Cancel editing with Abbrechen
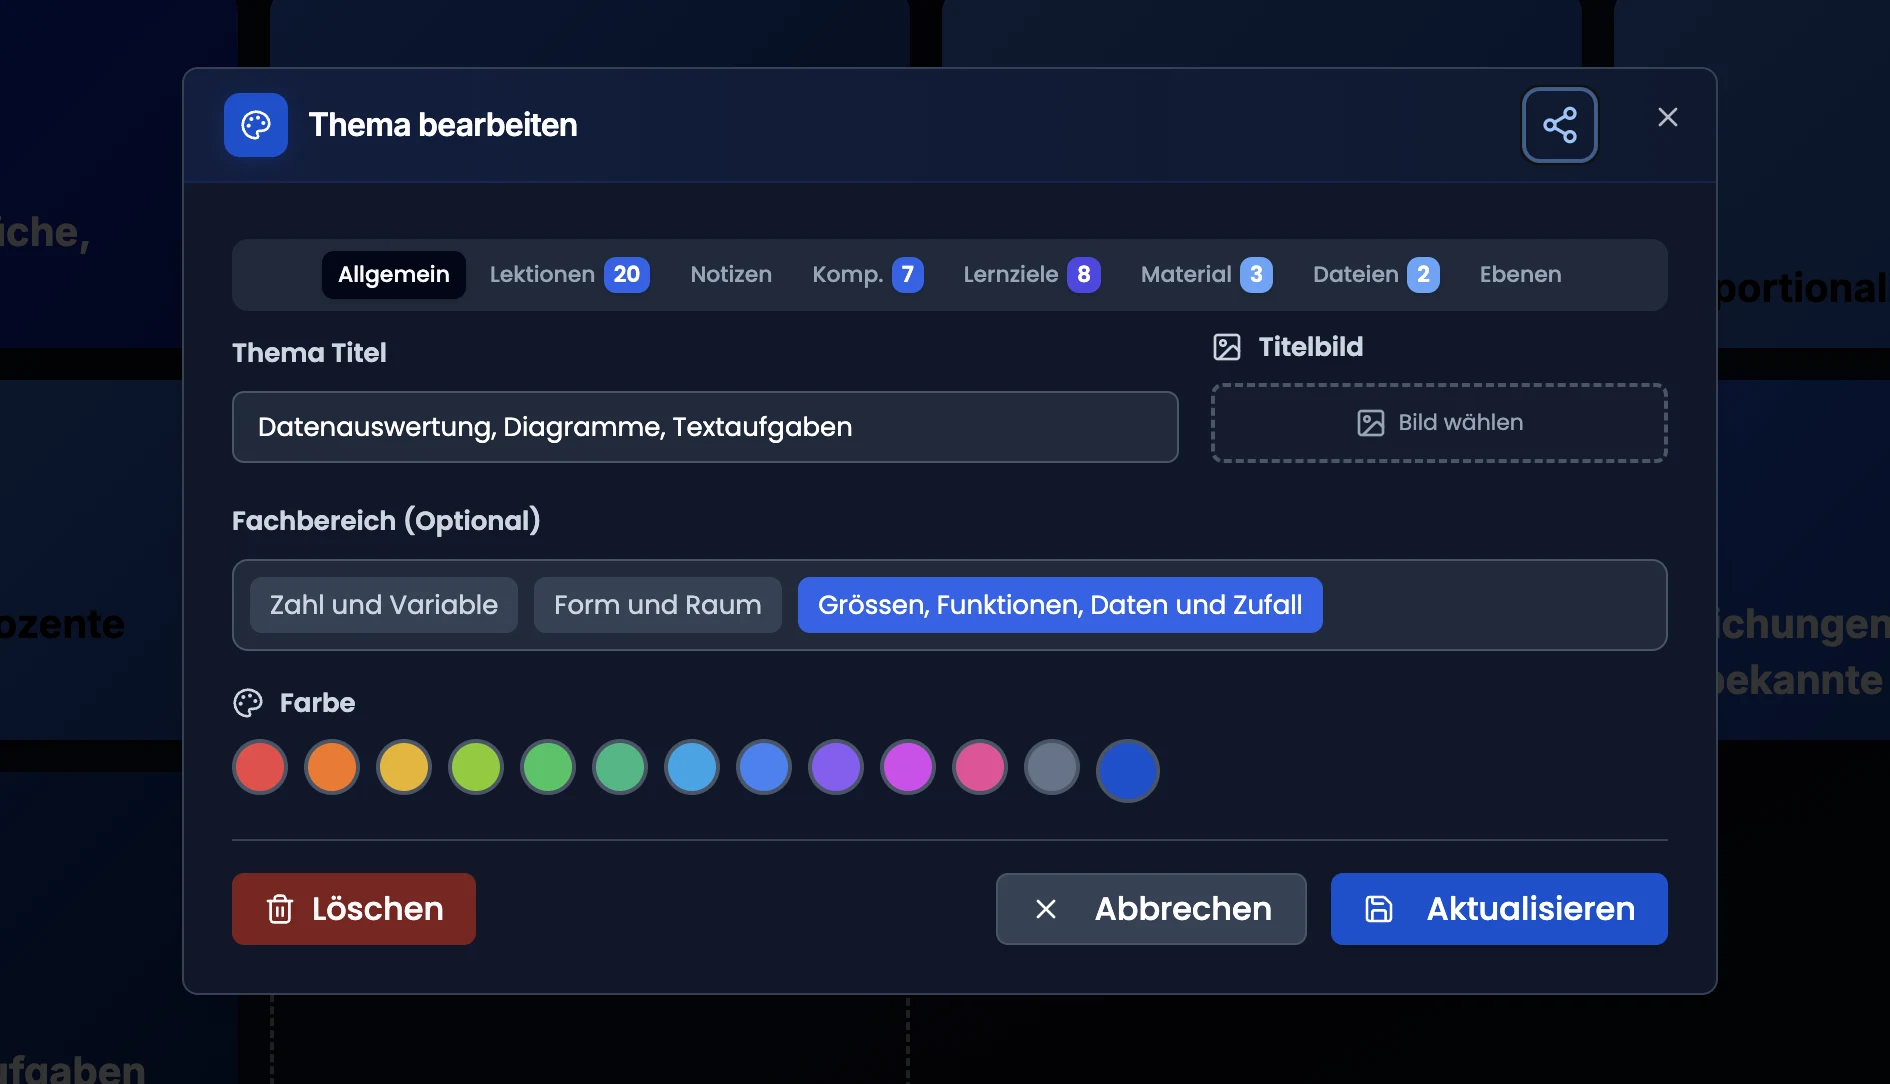The image size is (1890, 1084). tap(1151, 909)
